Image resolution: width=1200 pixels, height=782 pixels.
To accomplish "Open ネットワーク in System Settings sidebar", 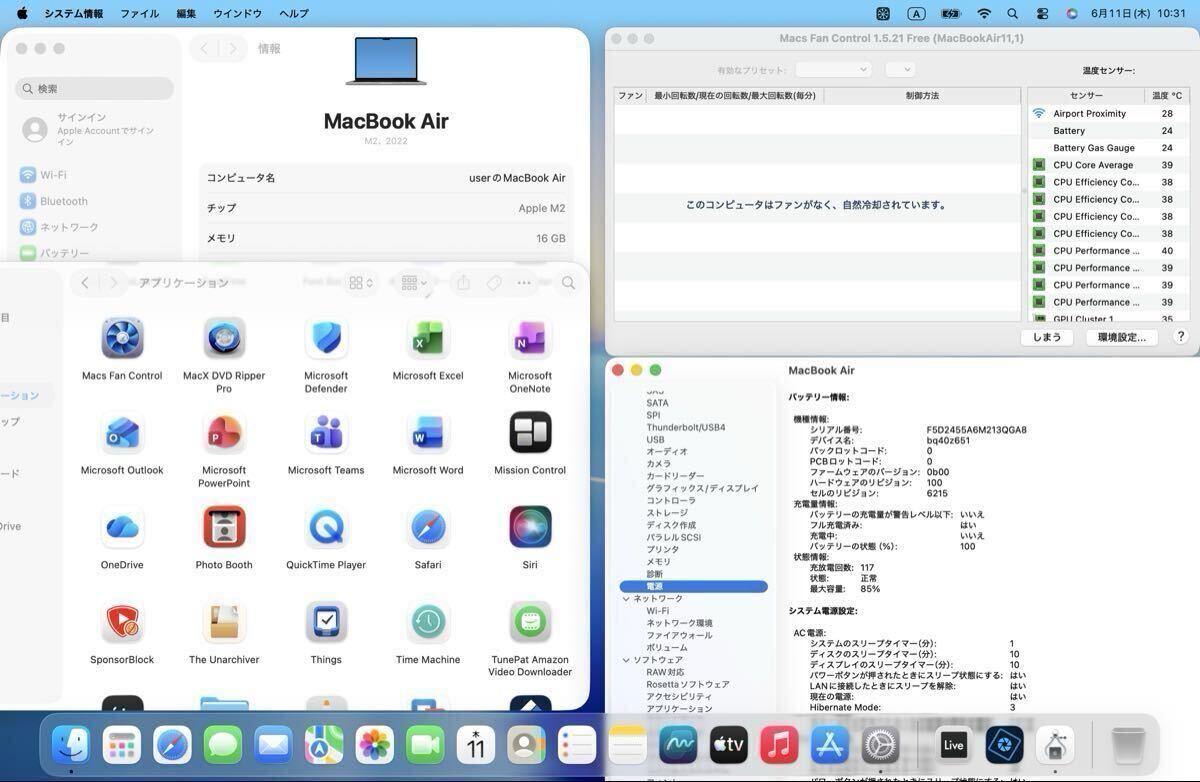I will click(92, 227).
